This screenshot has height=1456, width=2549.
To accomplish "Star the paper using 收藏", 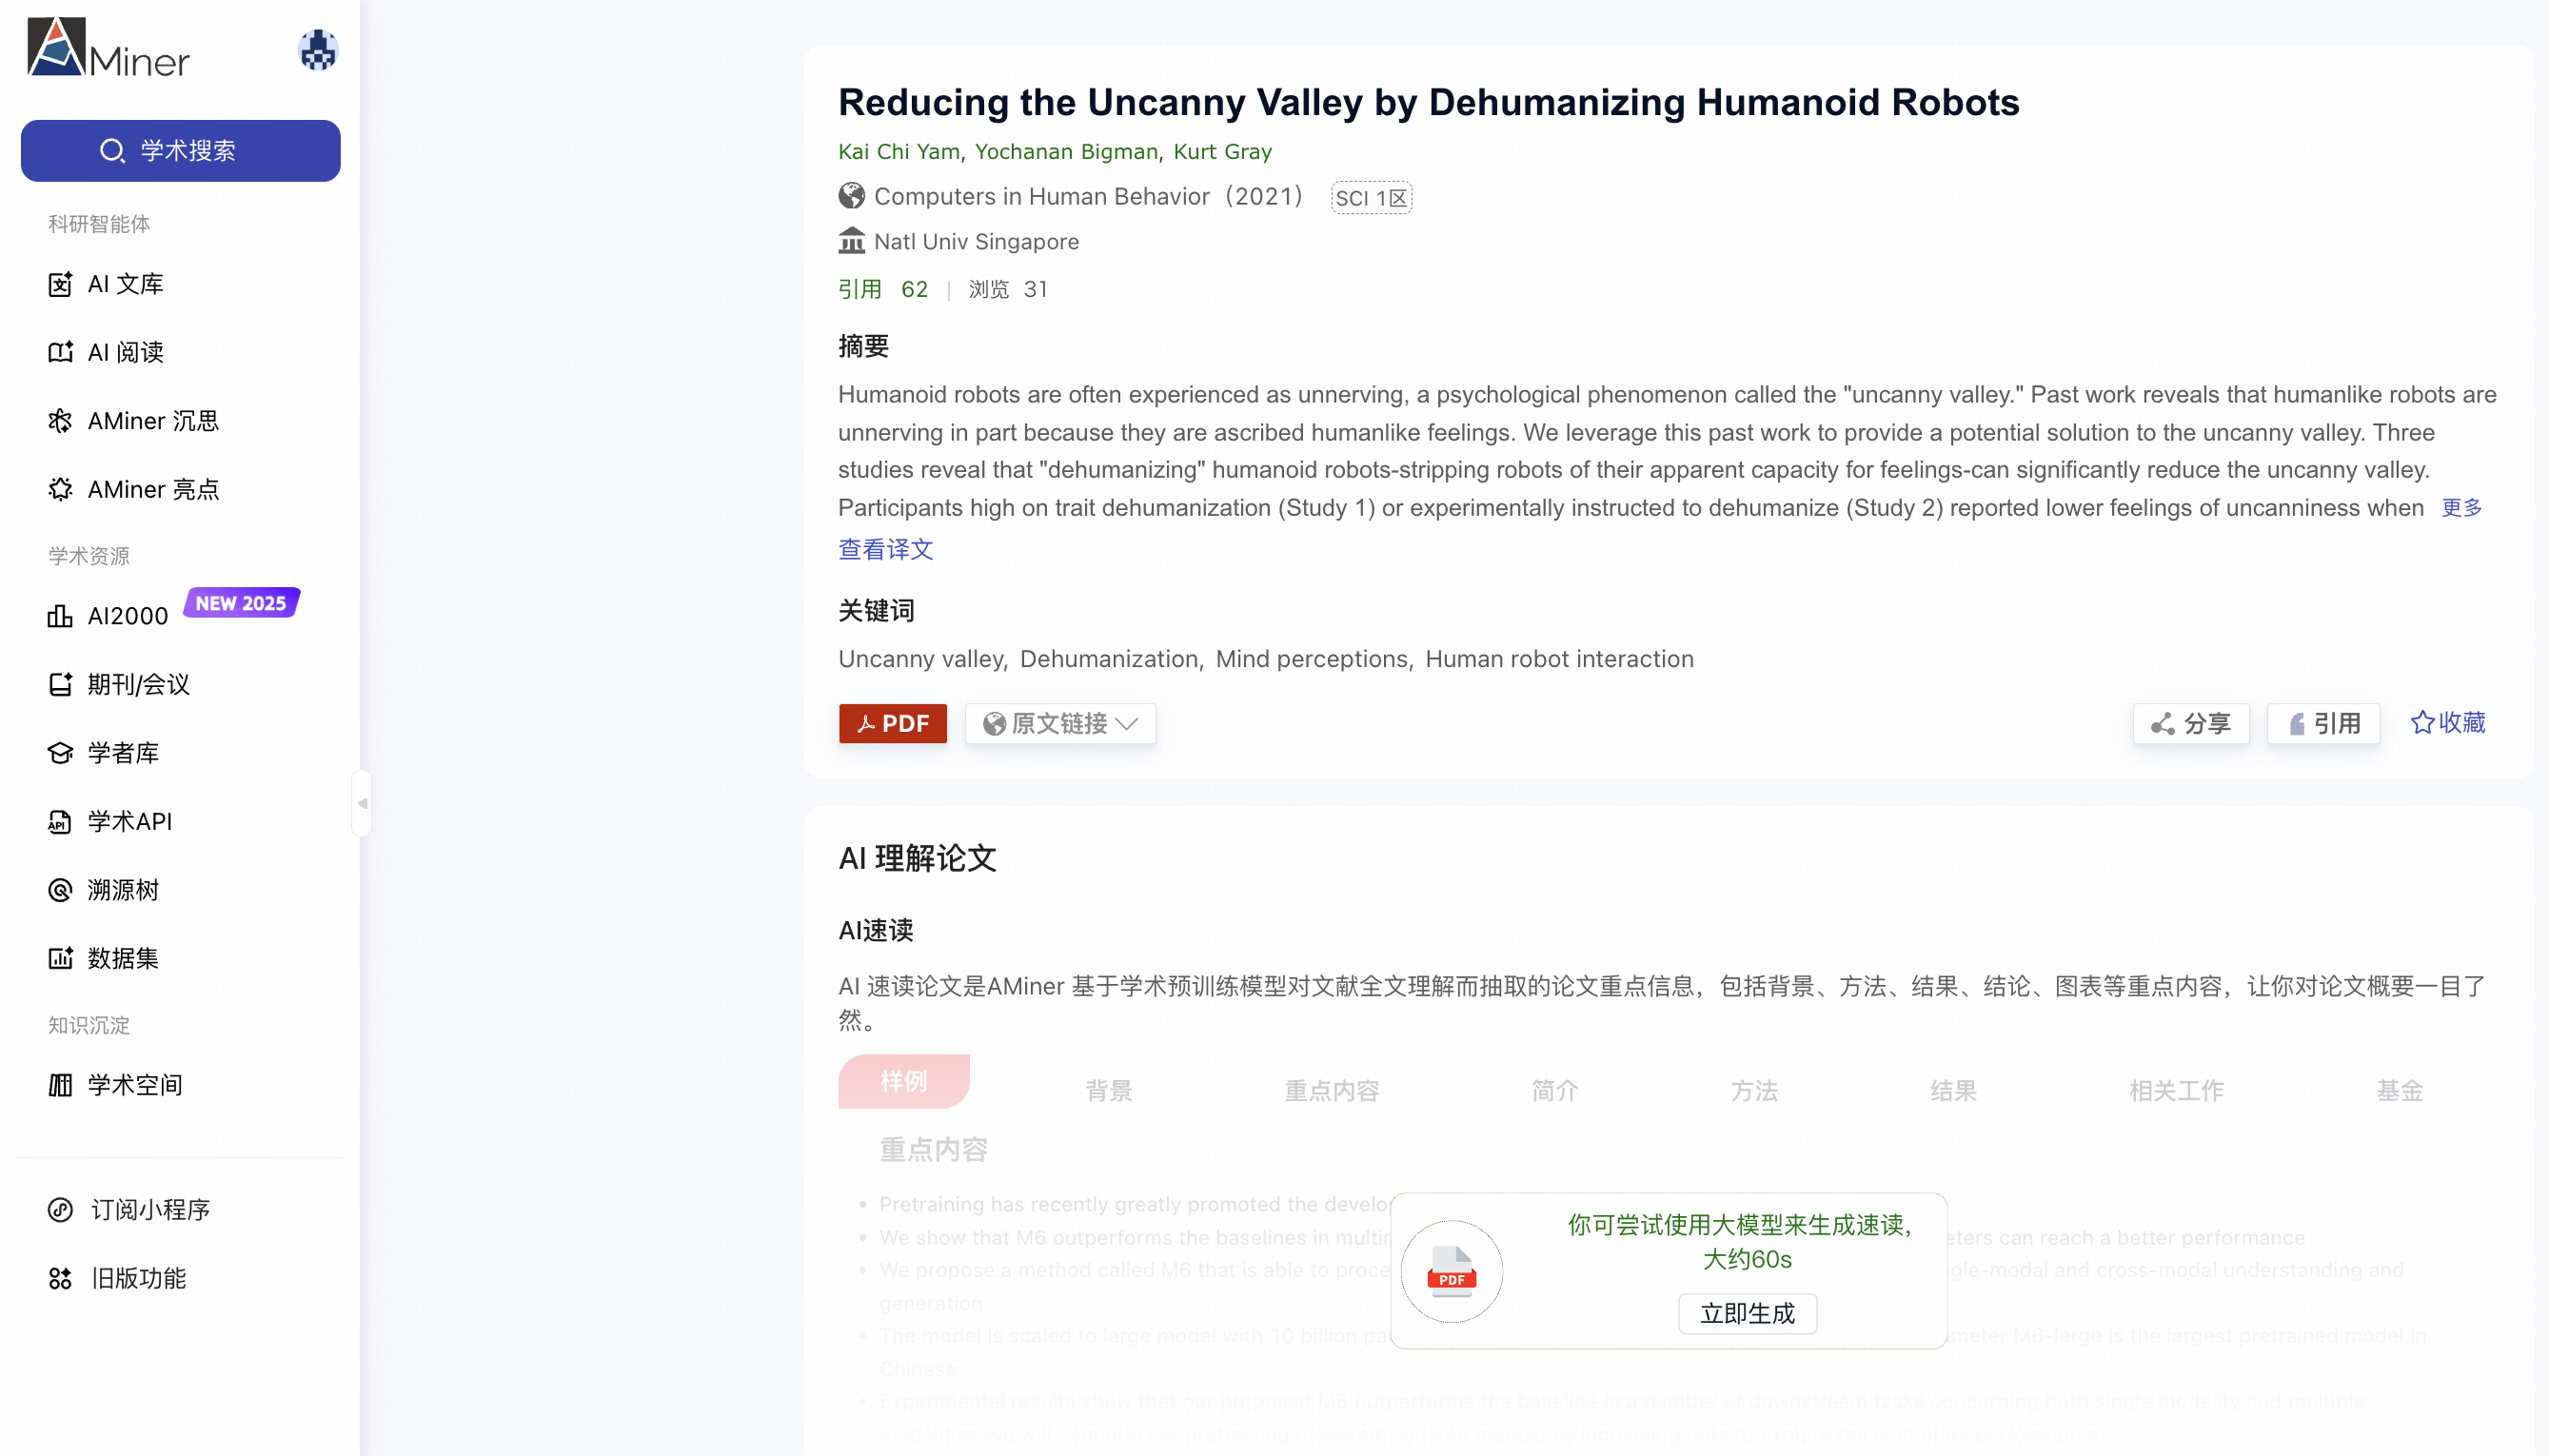I will pos(2446,722).
